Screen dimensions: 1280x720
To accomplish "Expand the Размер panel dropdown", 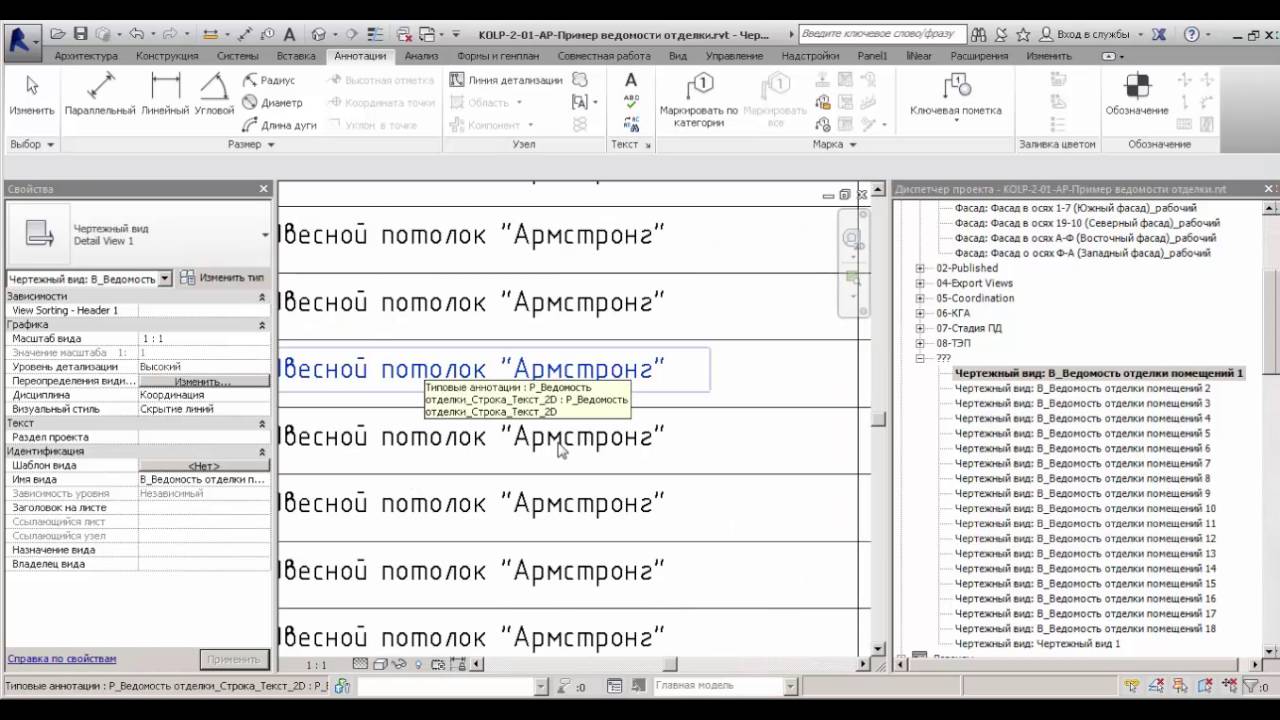I will point(271,144).
